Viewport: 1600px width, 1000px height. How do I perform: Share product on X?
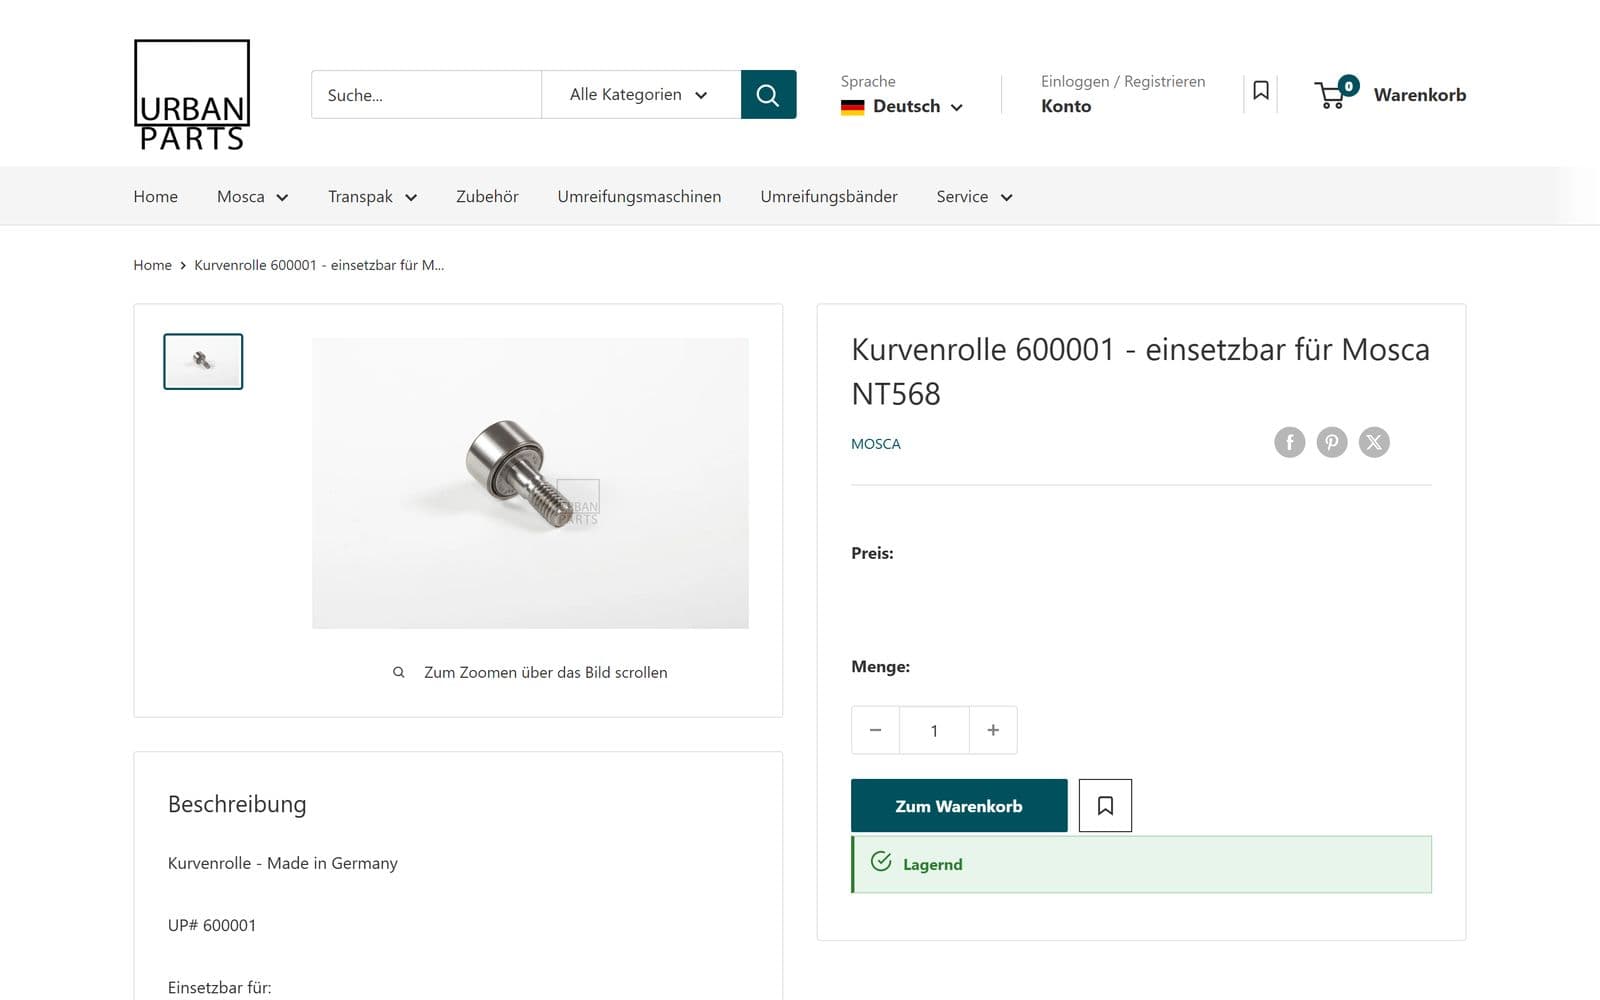1374,442
